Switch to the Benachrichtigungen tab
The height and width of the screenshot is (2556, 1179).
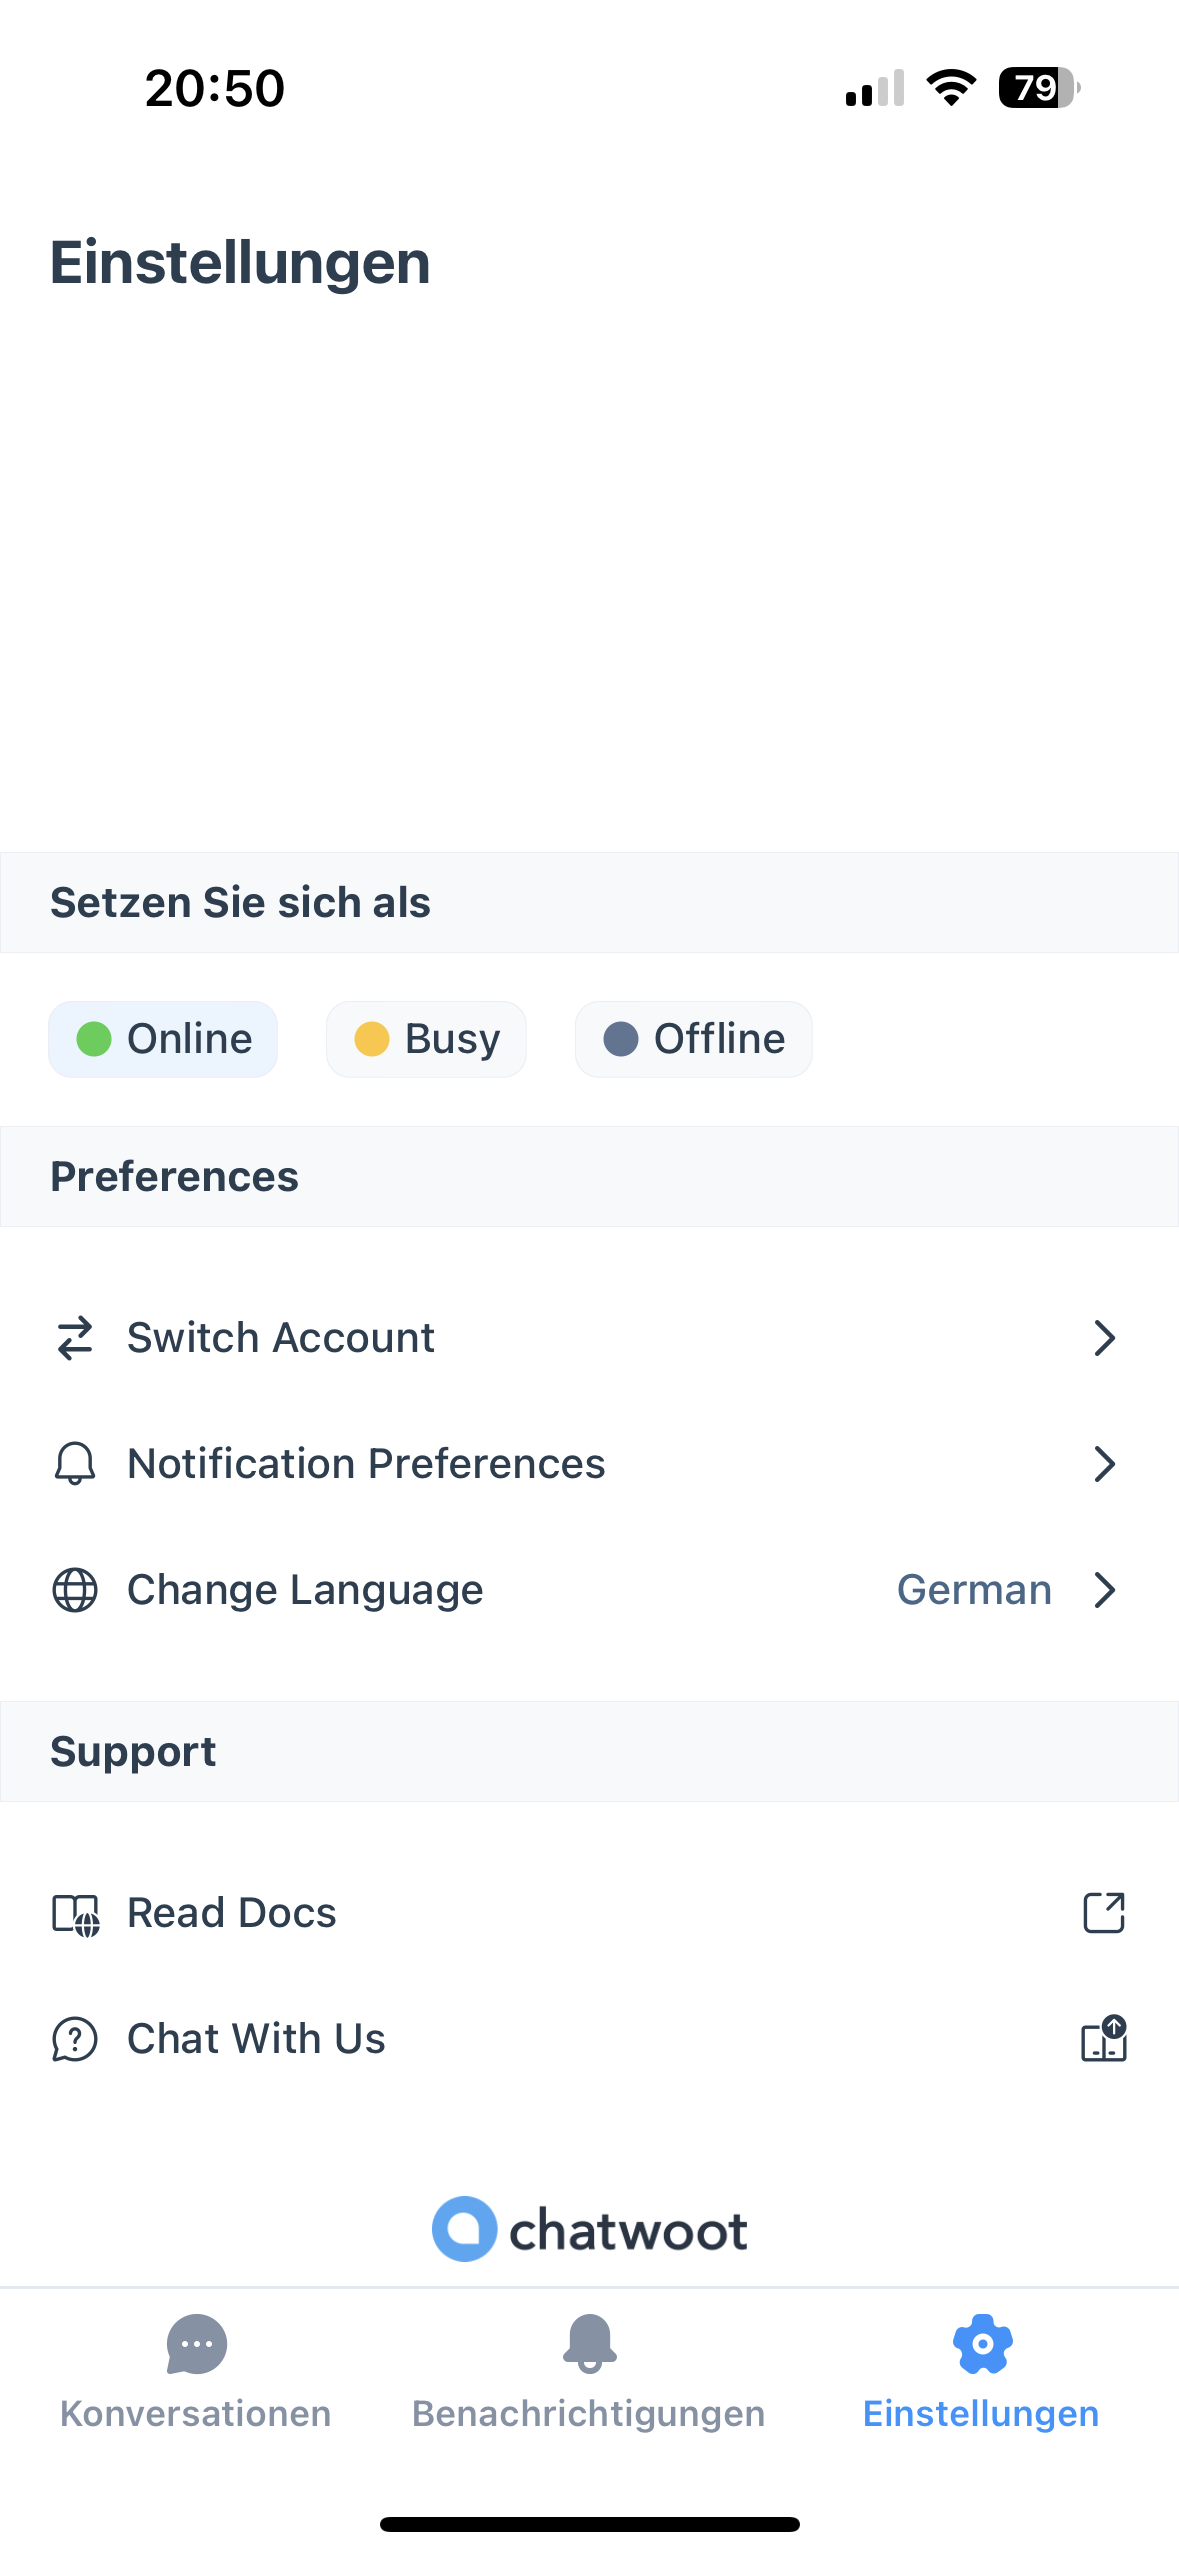[589, 2372]
